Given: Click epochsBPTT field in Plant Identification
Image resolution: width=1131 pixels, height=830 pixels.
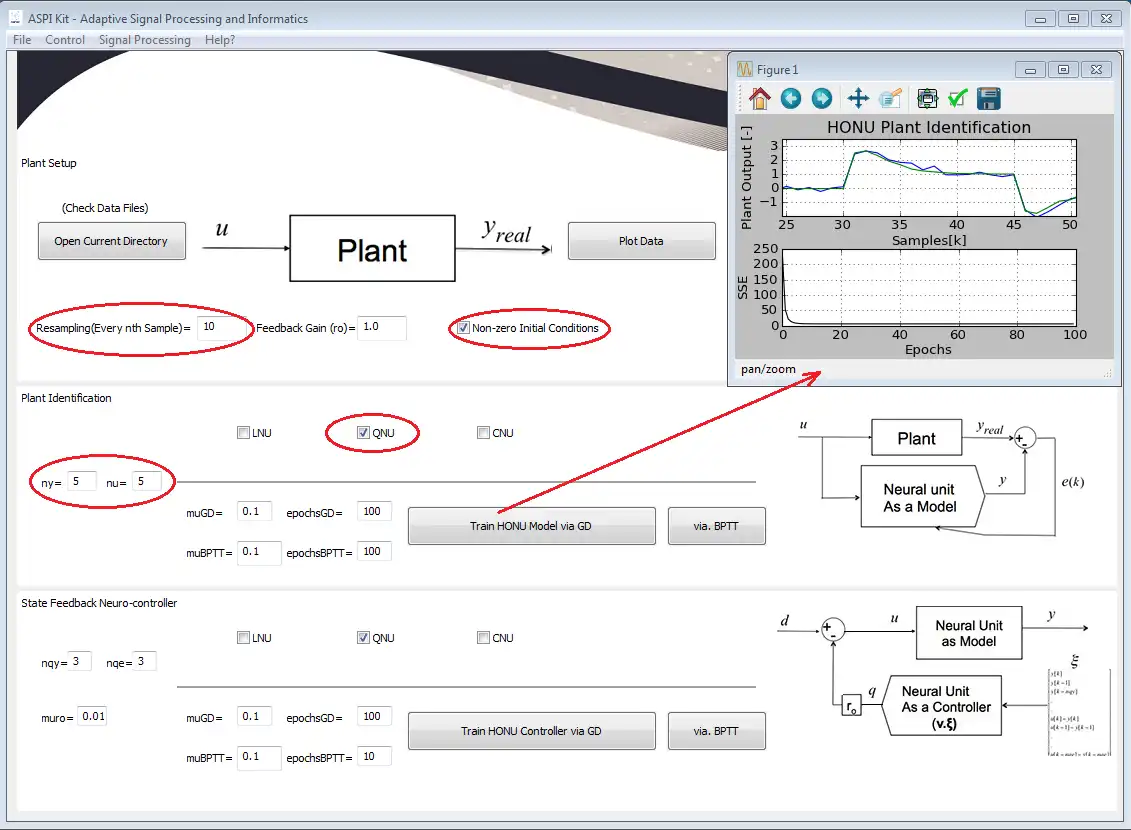Looking at the screenshot, I should pyautogui.click(x=375, y=552).
